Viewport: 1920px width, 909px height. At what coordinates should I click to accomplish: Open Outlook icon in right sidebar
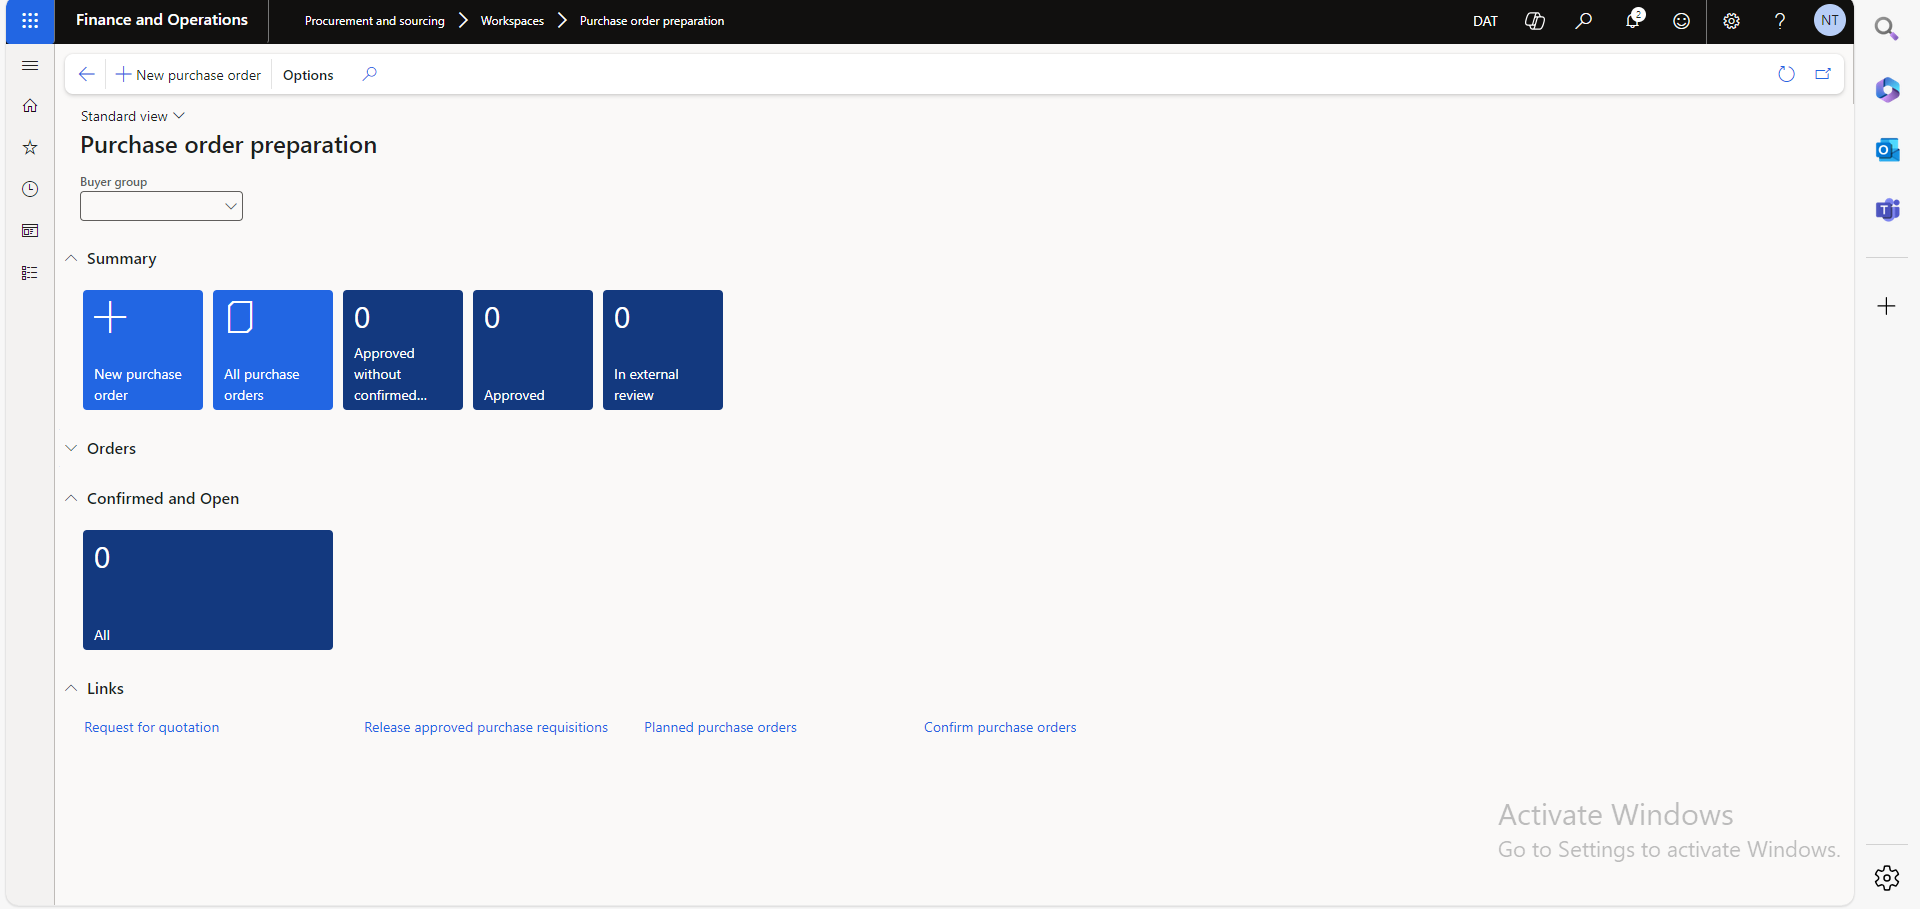[x=1887, y=150]
